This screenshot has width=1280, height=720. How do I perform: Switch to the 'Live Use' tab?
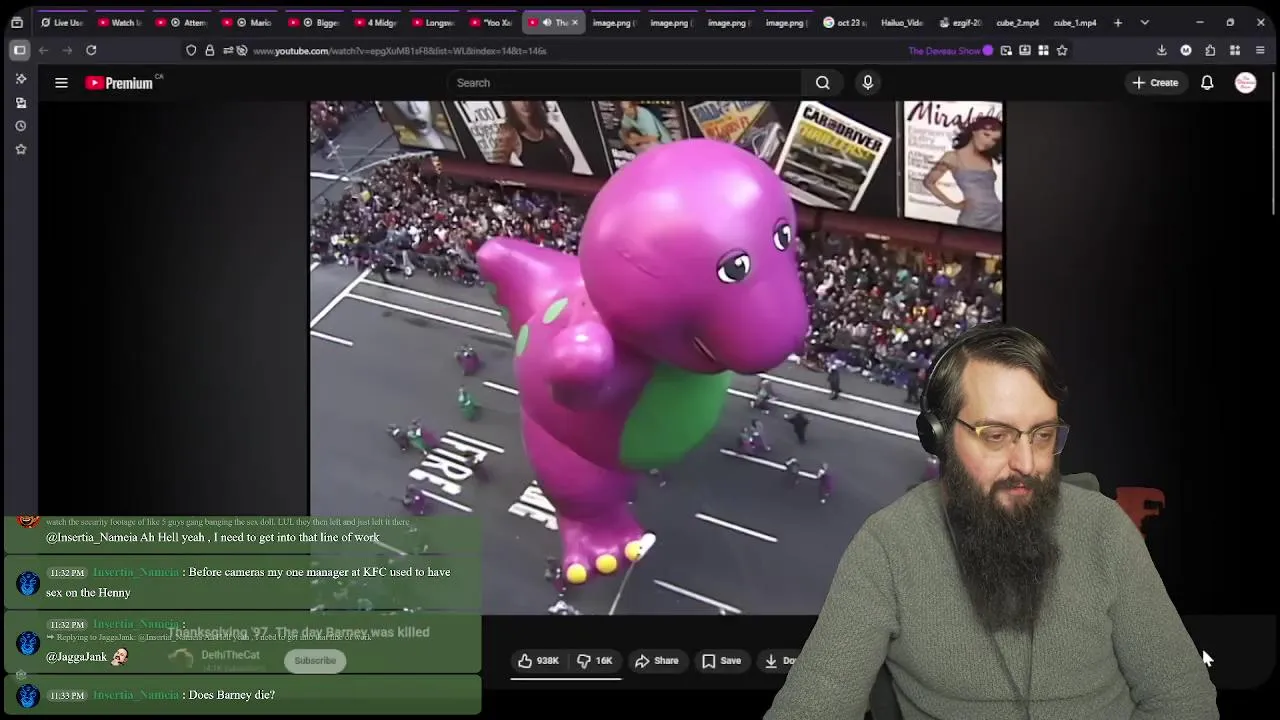coord(62,22)
